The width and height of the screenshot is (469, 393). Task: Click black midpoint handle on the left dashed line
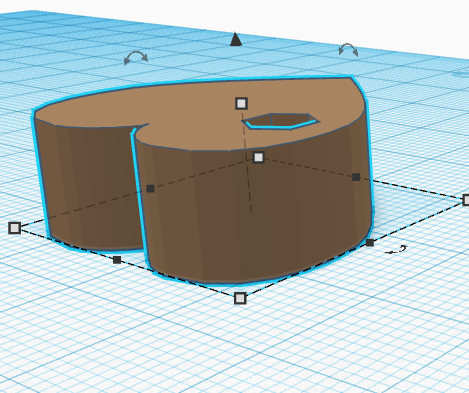pos(150,189)
